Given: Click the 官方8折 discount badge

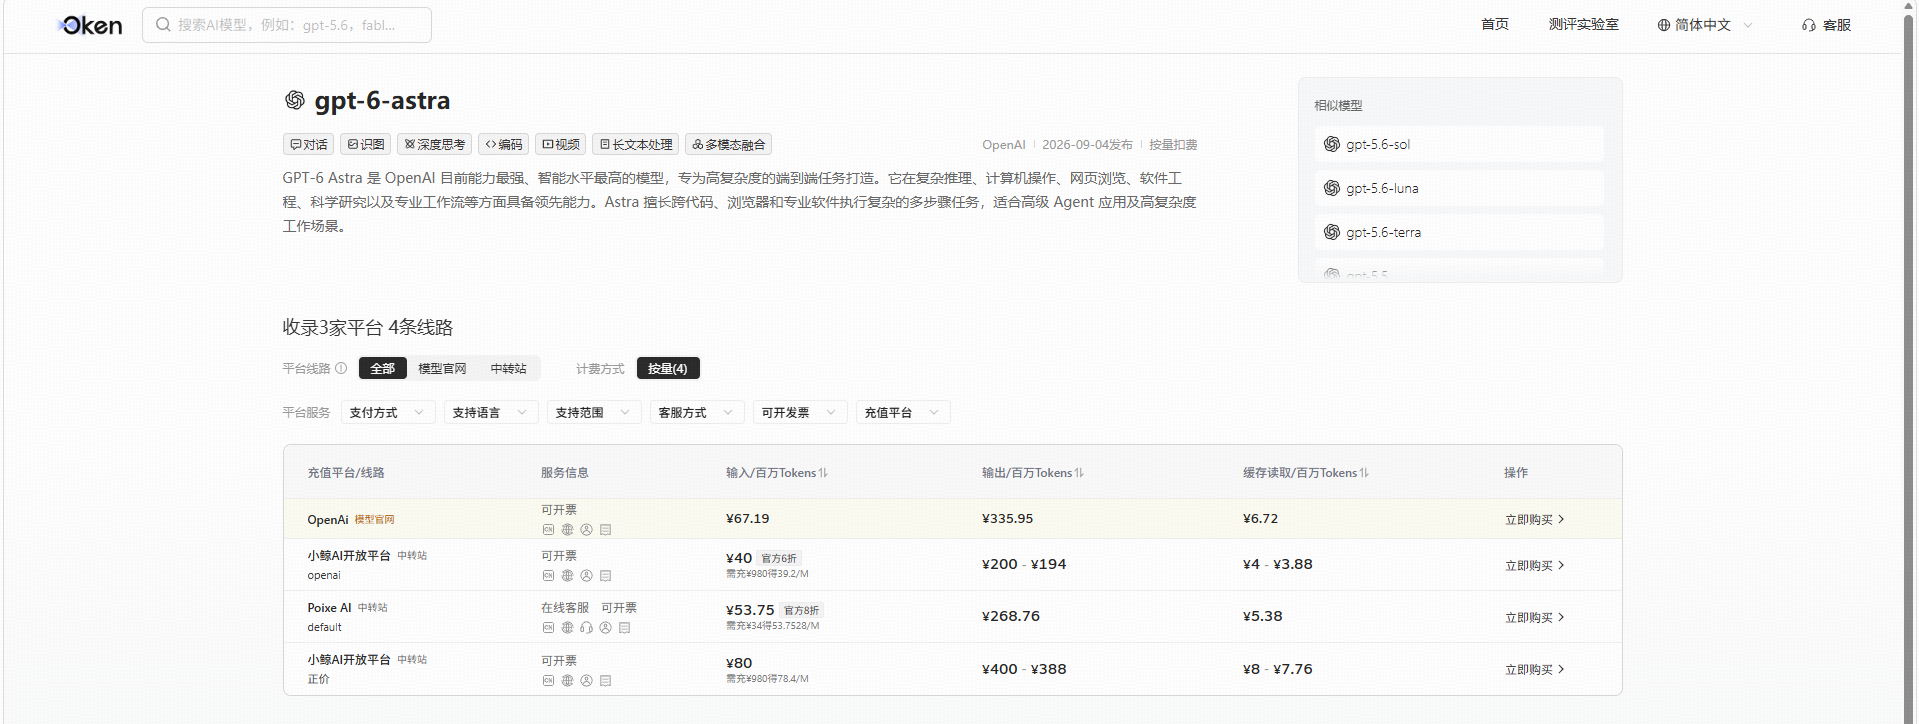Looking at the screenshot, I should [x=801, y=610].
